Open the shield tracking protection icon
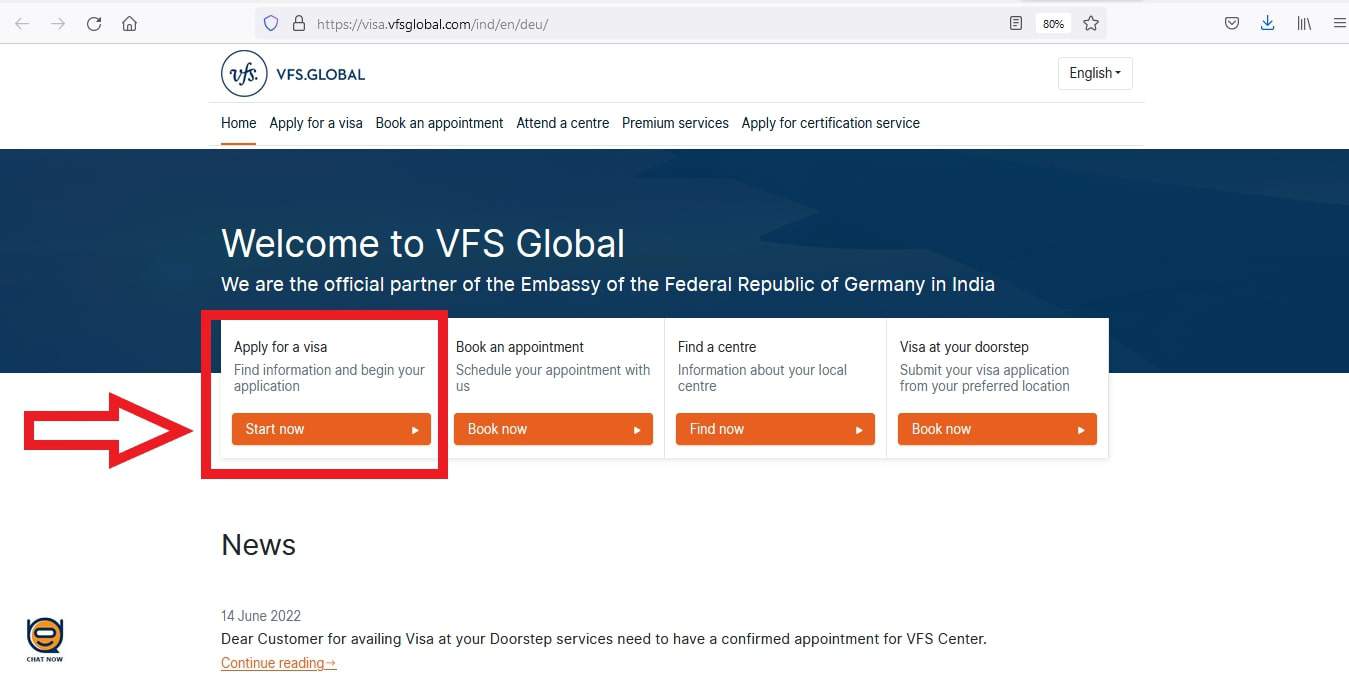 point(271,23)
